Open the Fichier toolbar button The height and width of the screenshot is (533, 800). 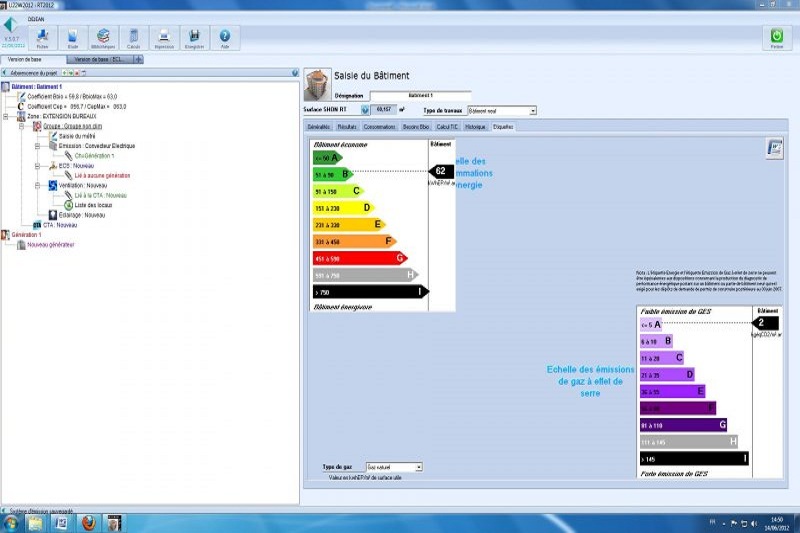[x=42, y=38]
